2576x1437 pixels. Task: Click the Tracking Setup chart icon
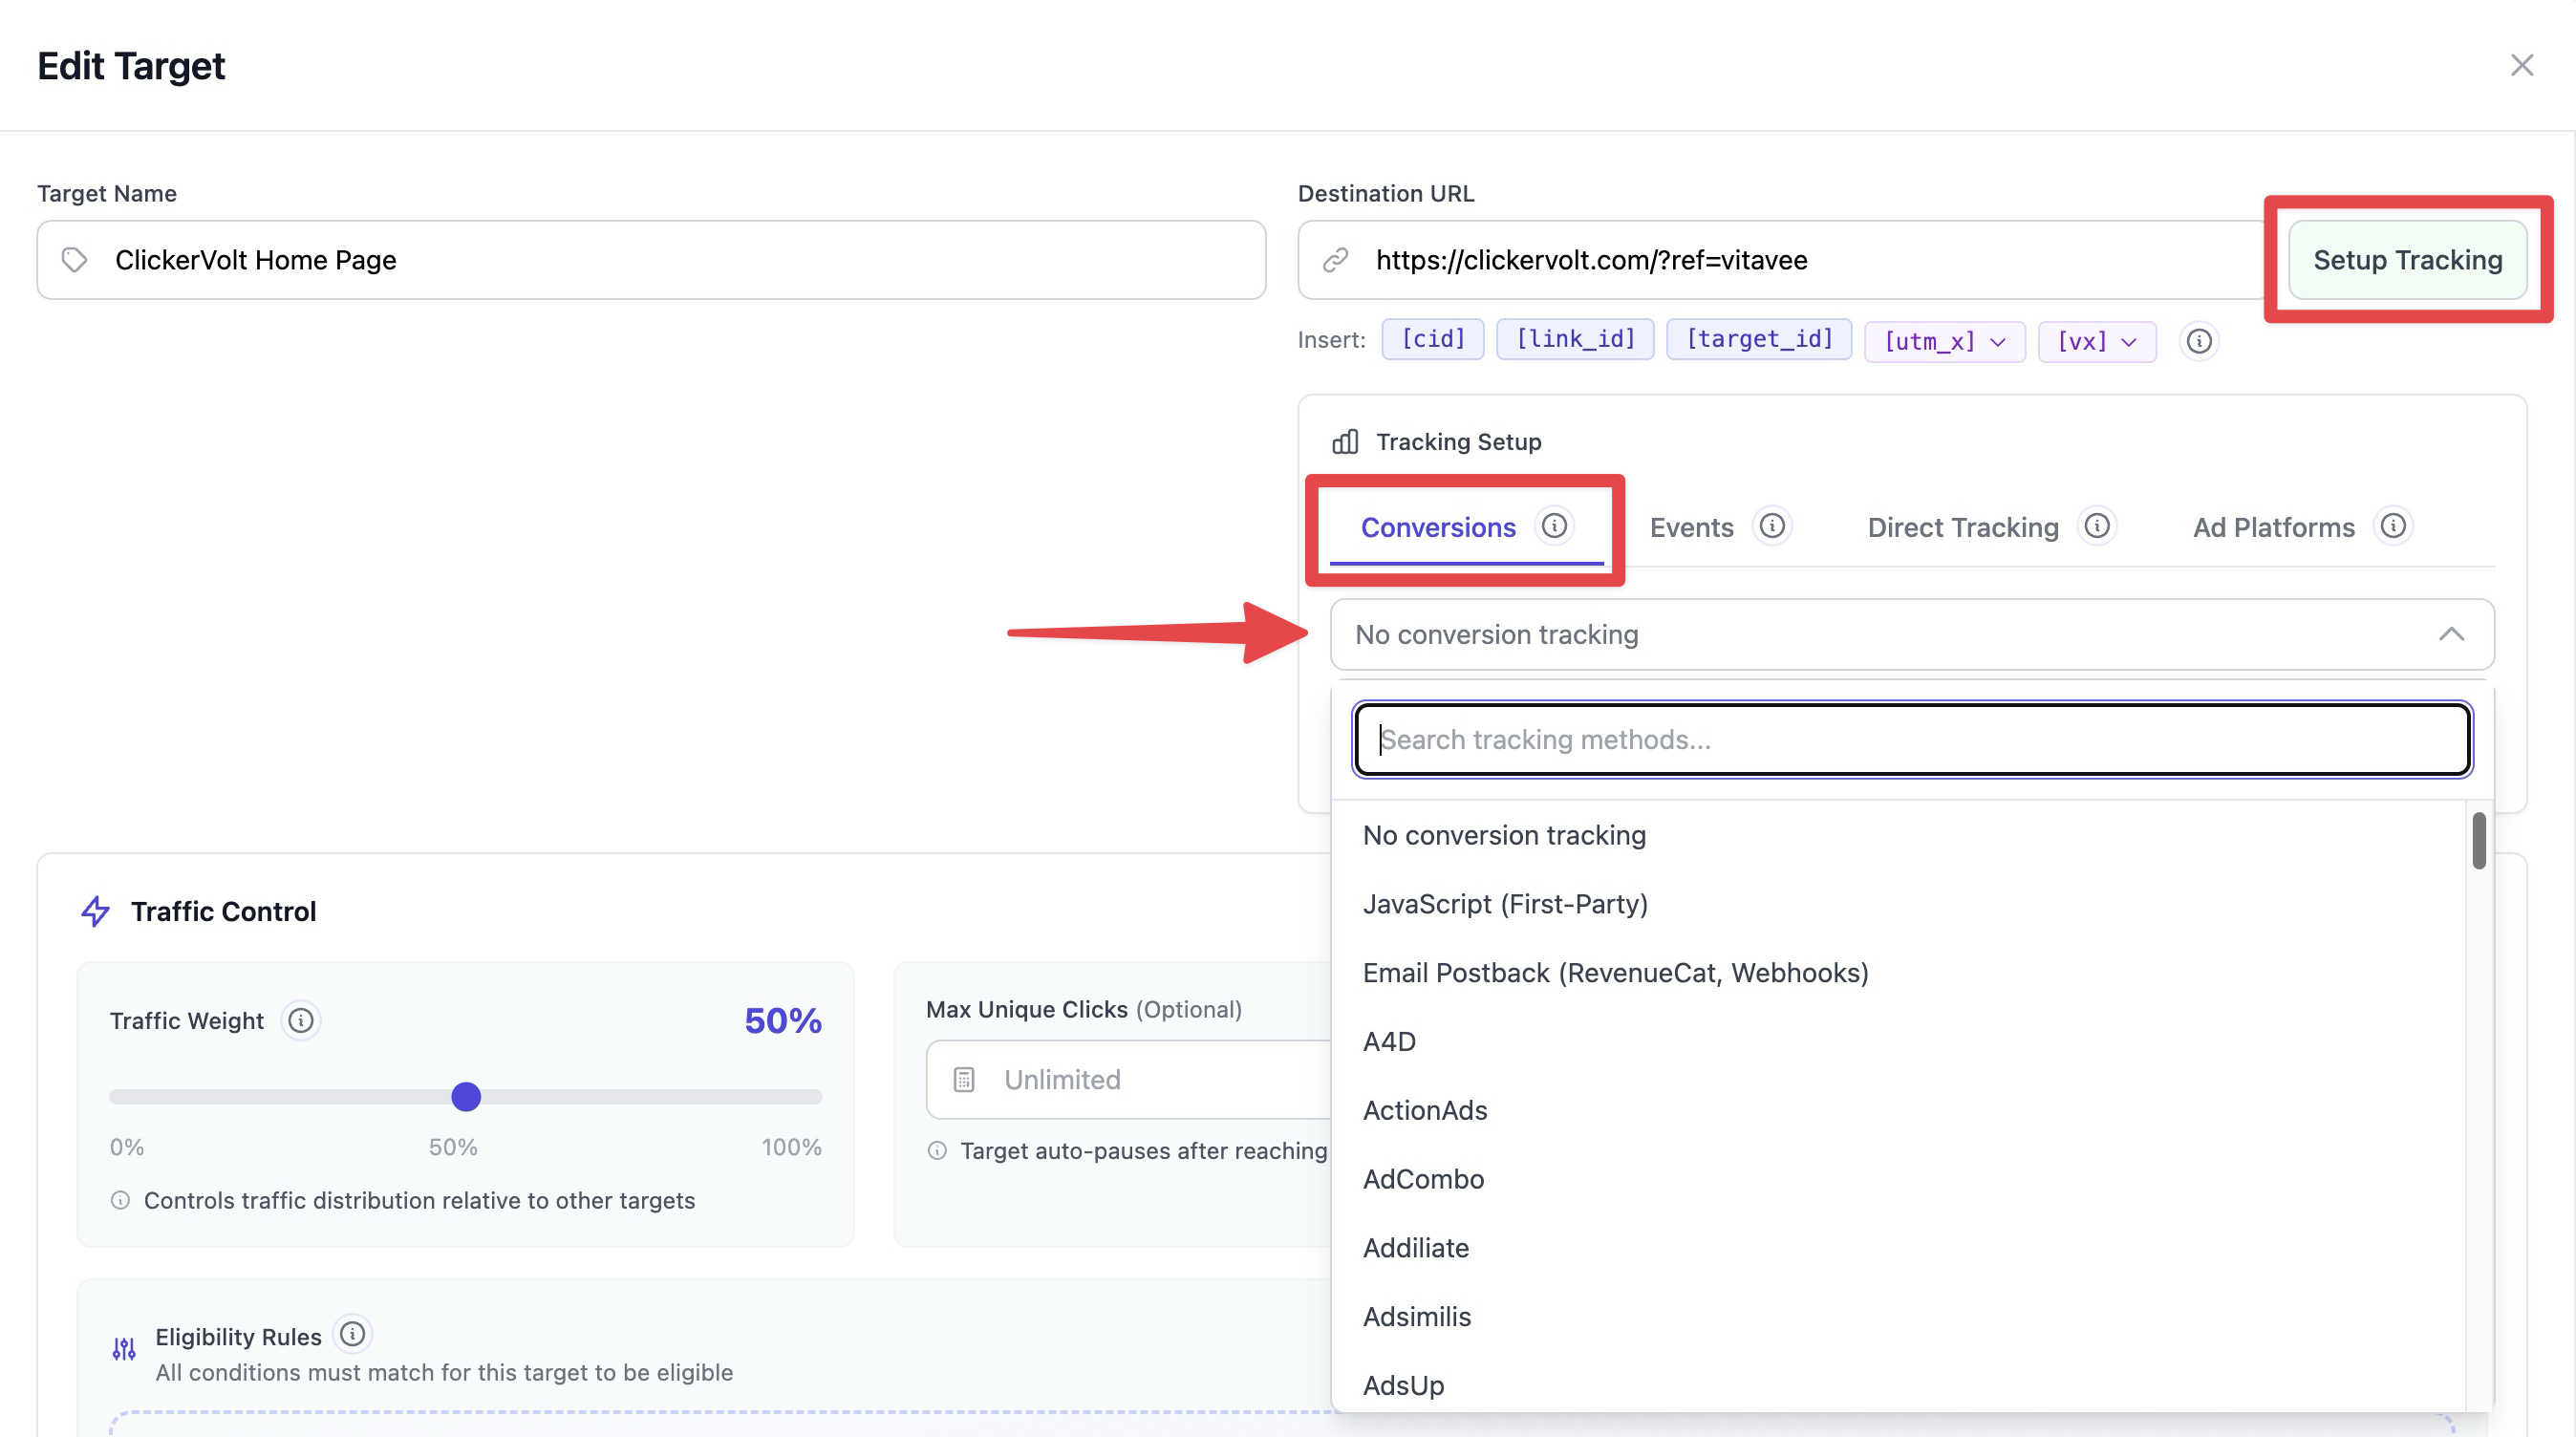point(1345,441)
